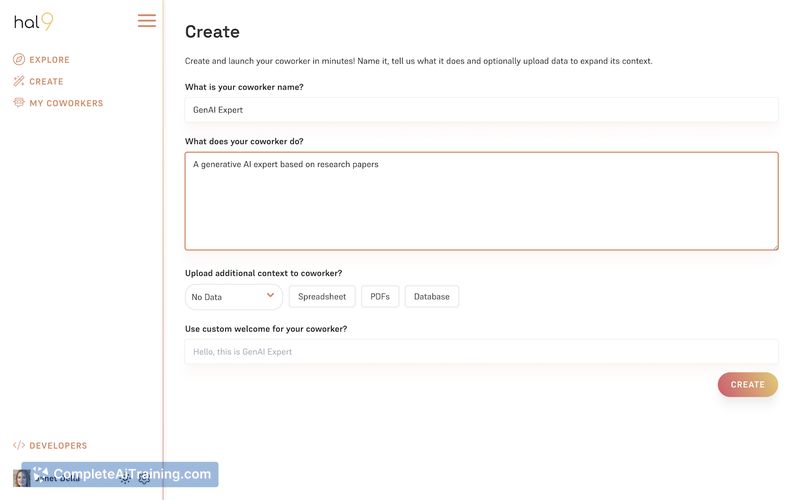
Task: Click the Developers code brackets icon
Action: [19, 446]
